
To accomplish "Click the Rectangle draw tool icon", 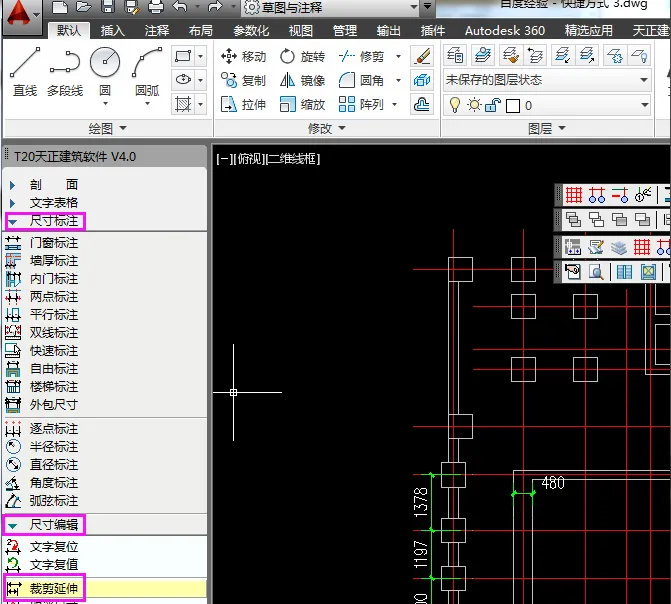I will (x=183, y=56).
